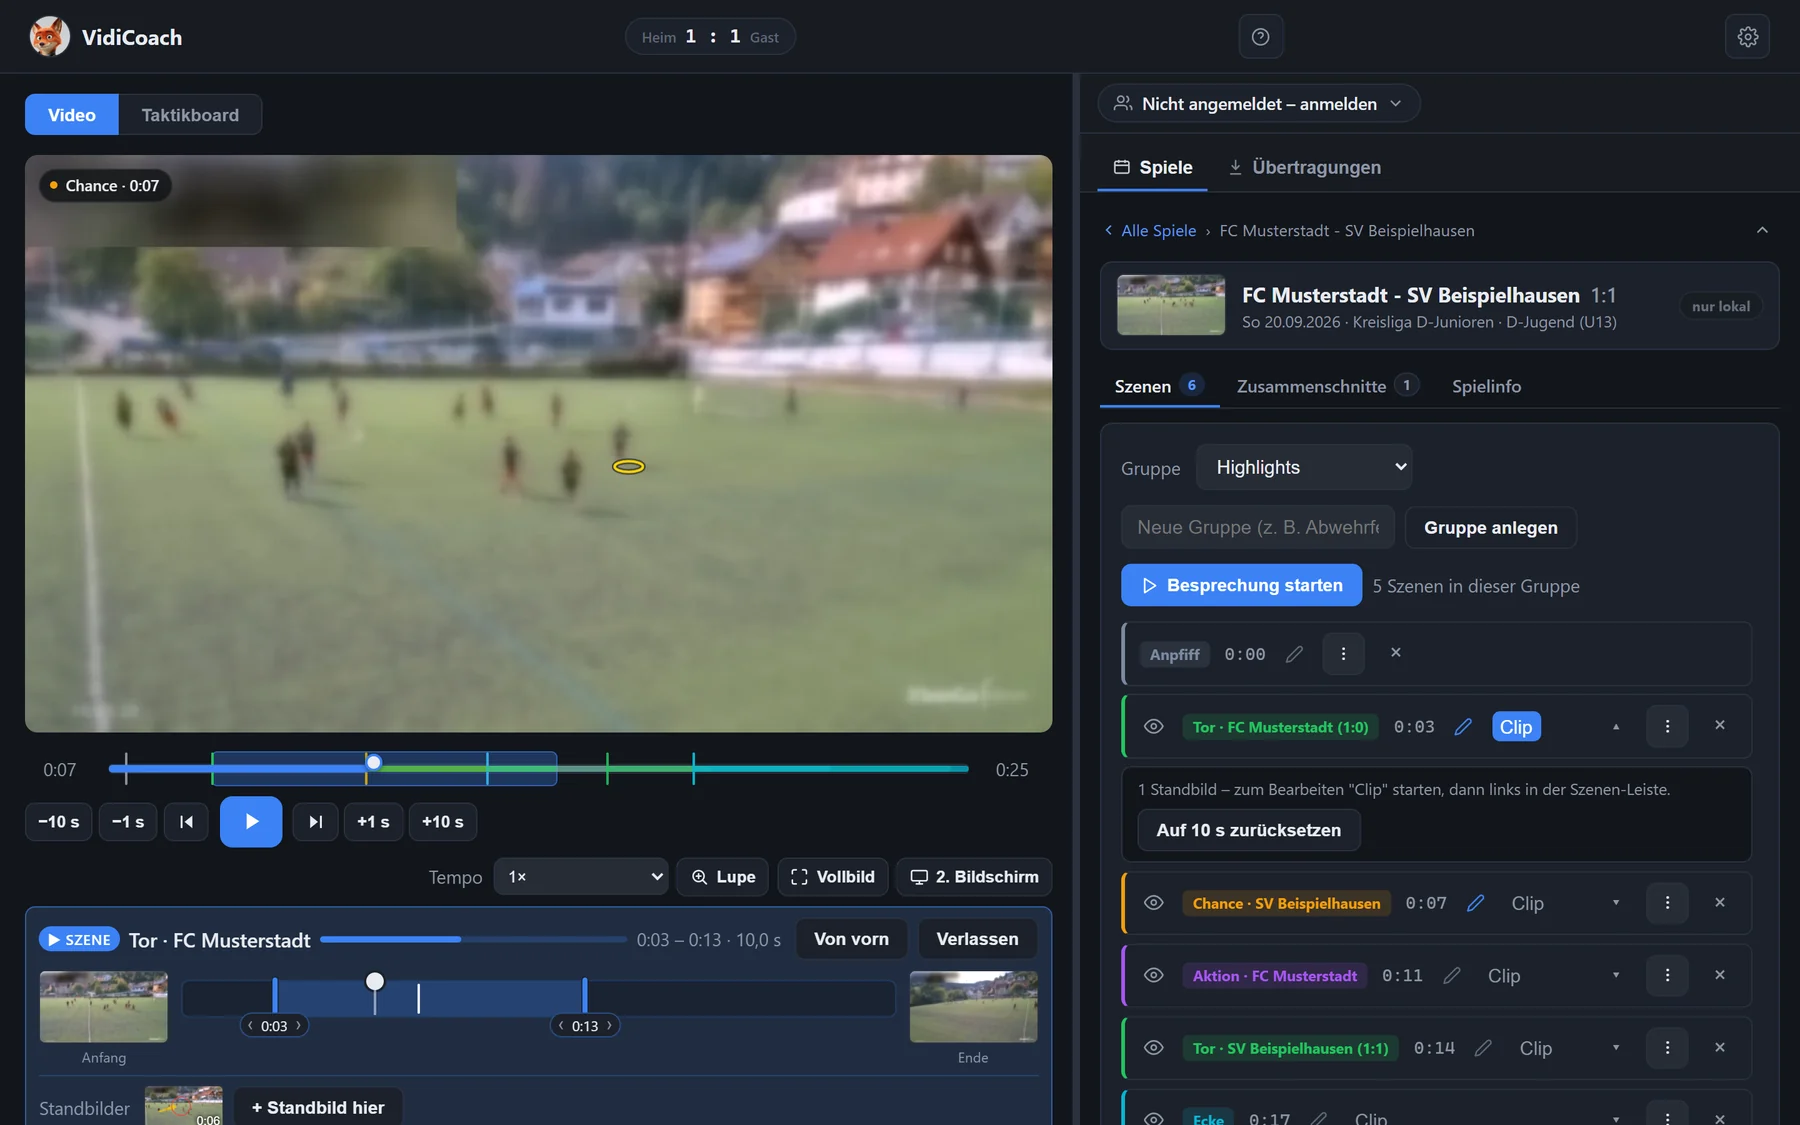The image size is (1800, 1125).
Task: Start video playback with play button
Action: click(251, 822)
